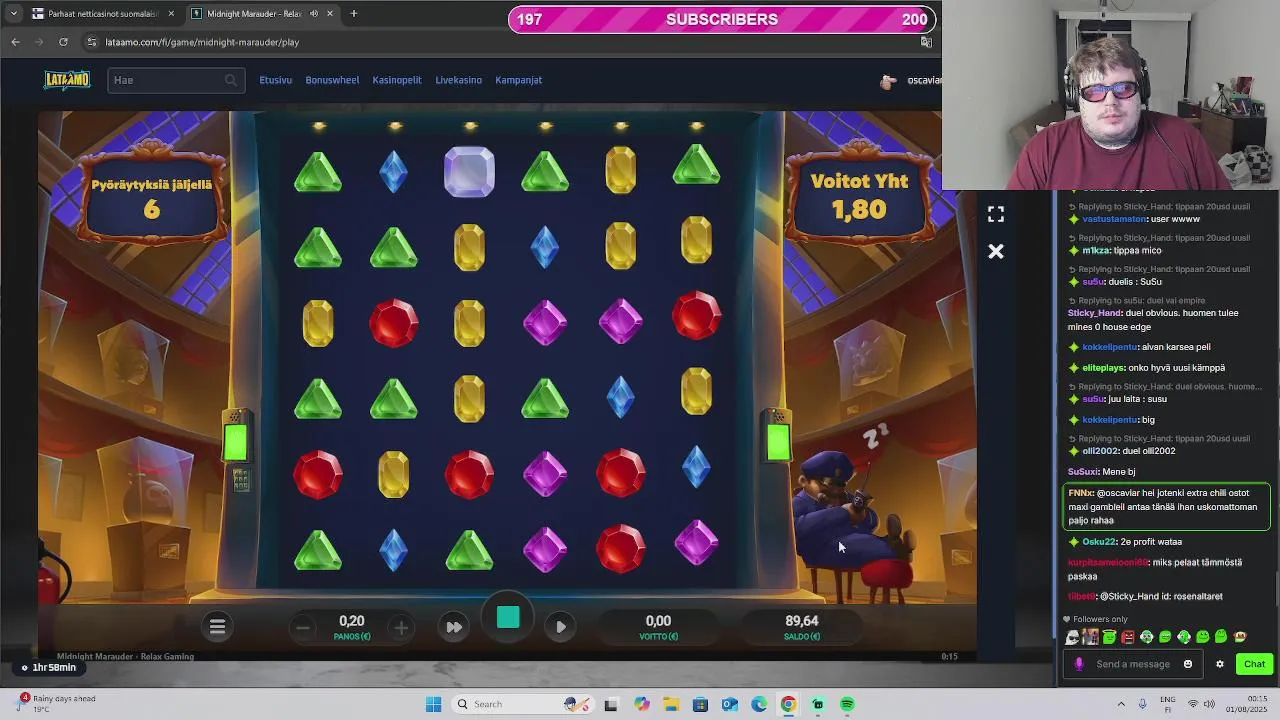Viewport: 1280px width, 720px height.
Task: Open the weather widget Rainy days ahead
Action: (55, 704)
